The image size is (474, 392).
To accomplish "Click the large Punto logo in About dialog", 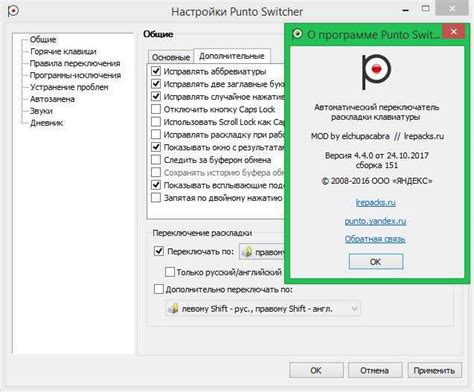I will [x=376, y=72].
